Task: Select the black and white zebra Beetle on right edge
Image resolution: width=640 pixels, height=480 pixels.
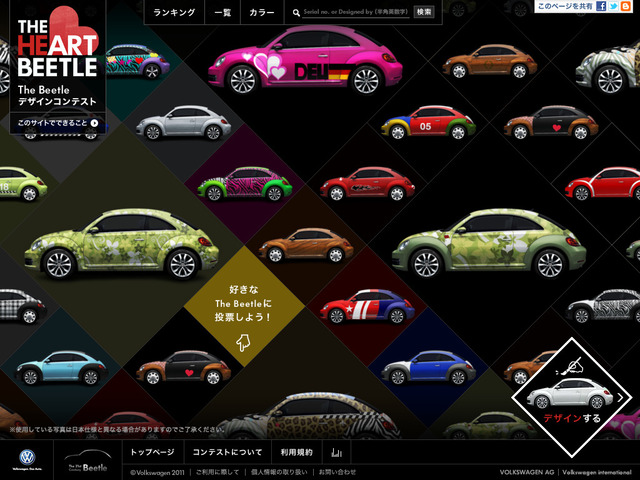Action: 603,307
